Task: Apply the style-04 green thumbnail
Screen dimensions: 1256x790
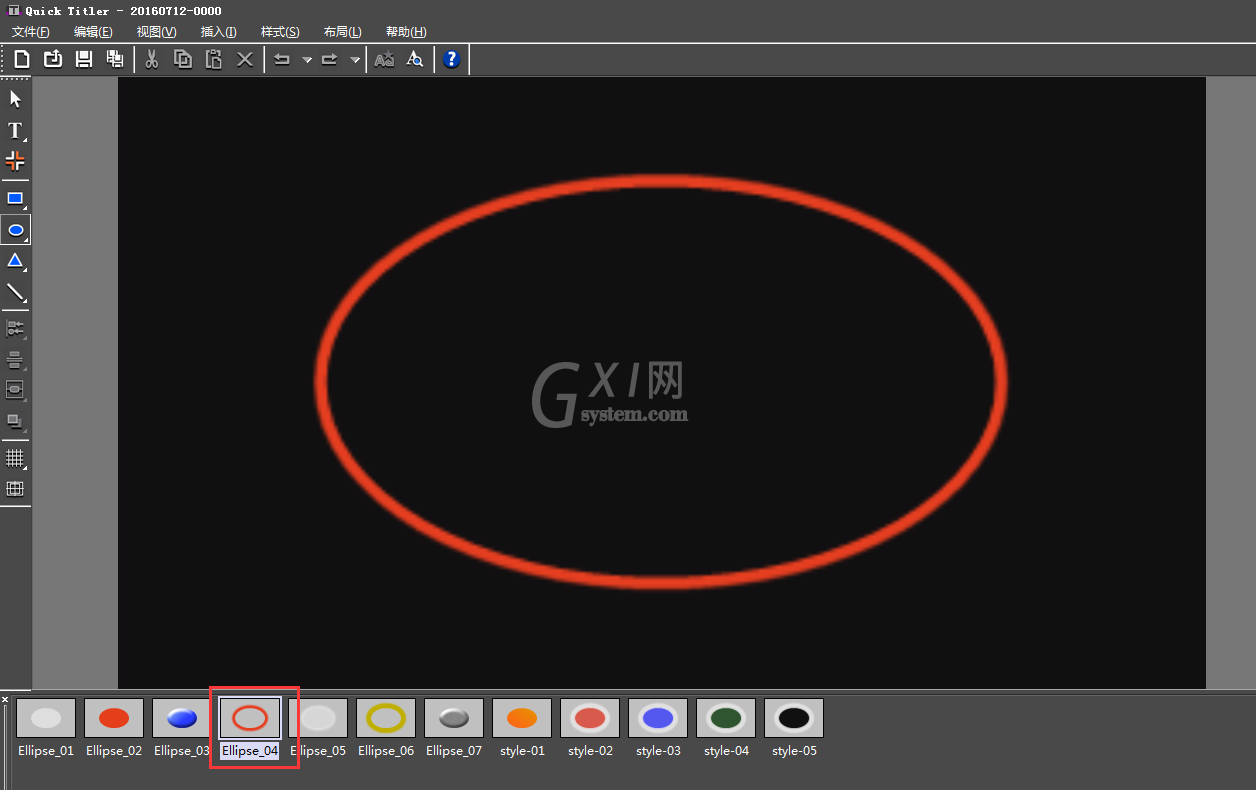Action: pyautogui.click(x=726, y=718)
